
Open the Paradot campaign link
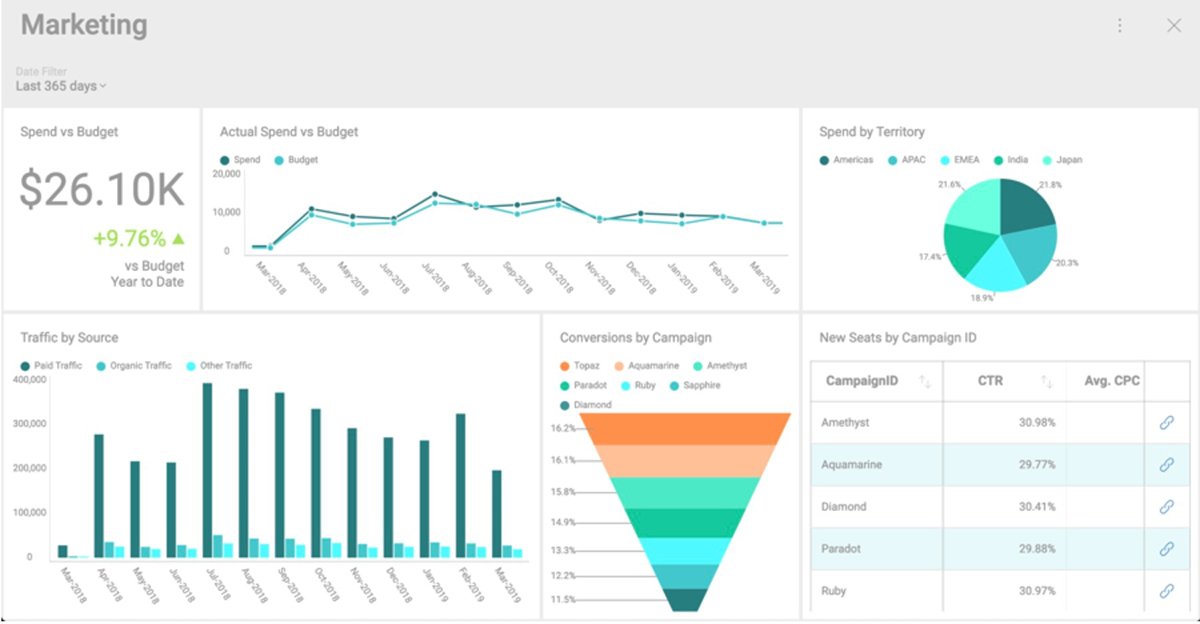(x=1169, y=548)
